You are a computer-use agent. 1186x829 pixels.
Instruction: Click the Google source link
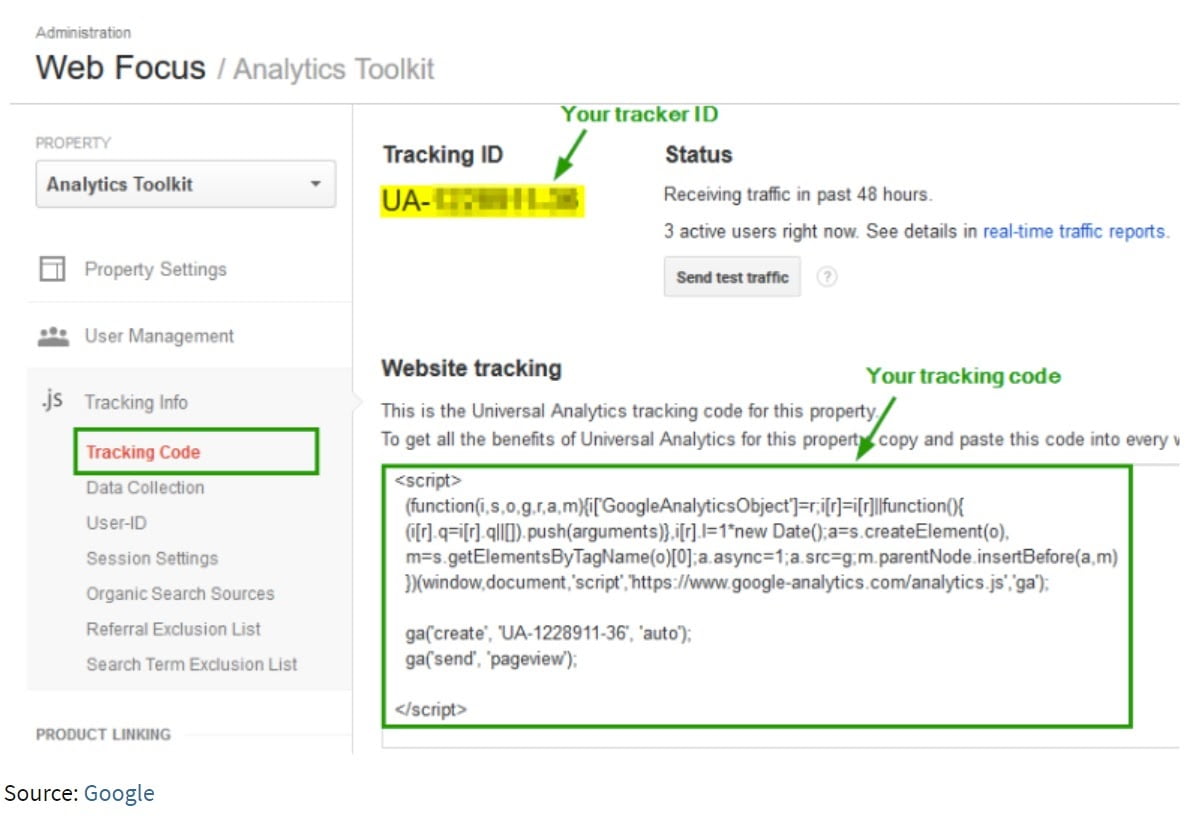coord(119,793)
